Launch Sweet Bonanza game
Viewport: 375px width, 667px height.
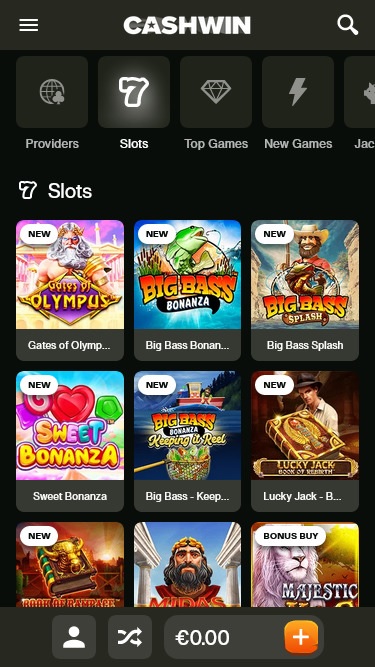[x=70, y=441]
